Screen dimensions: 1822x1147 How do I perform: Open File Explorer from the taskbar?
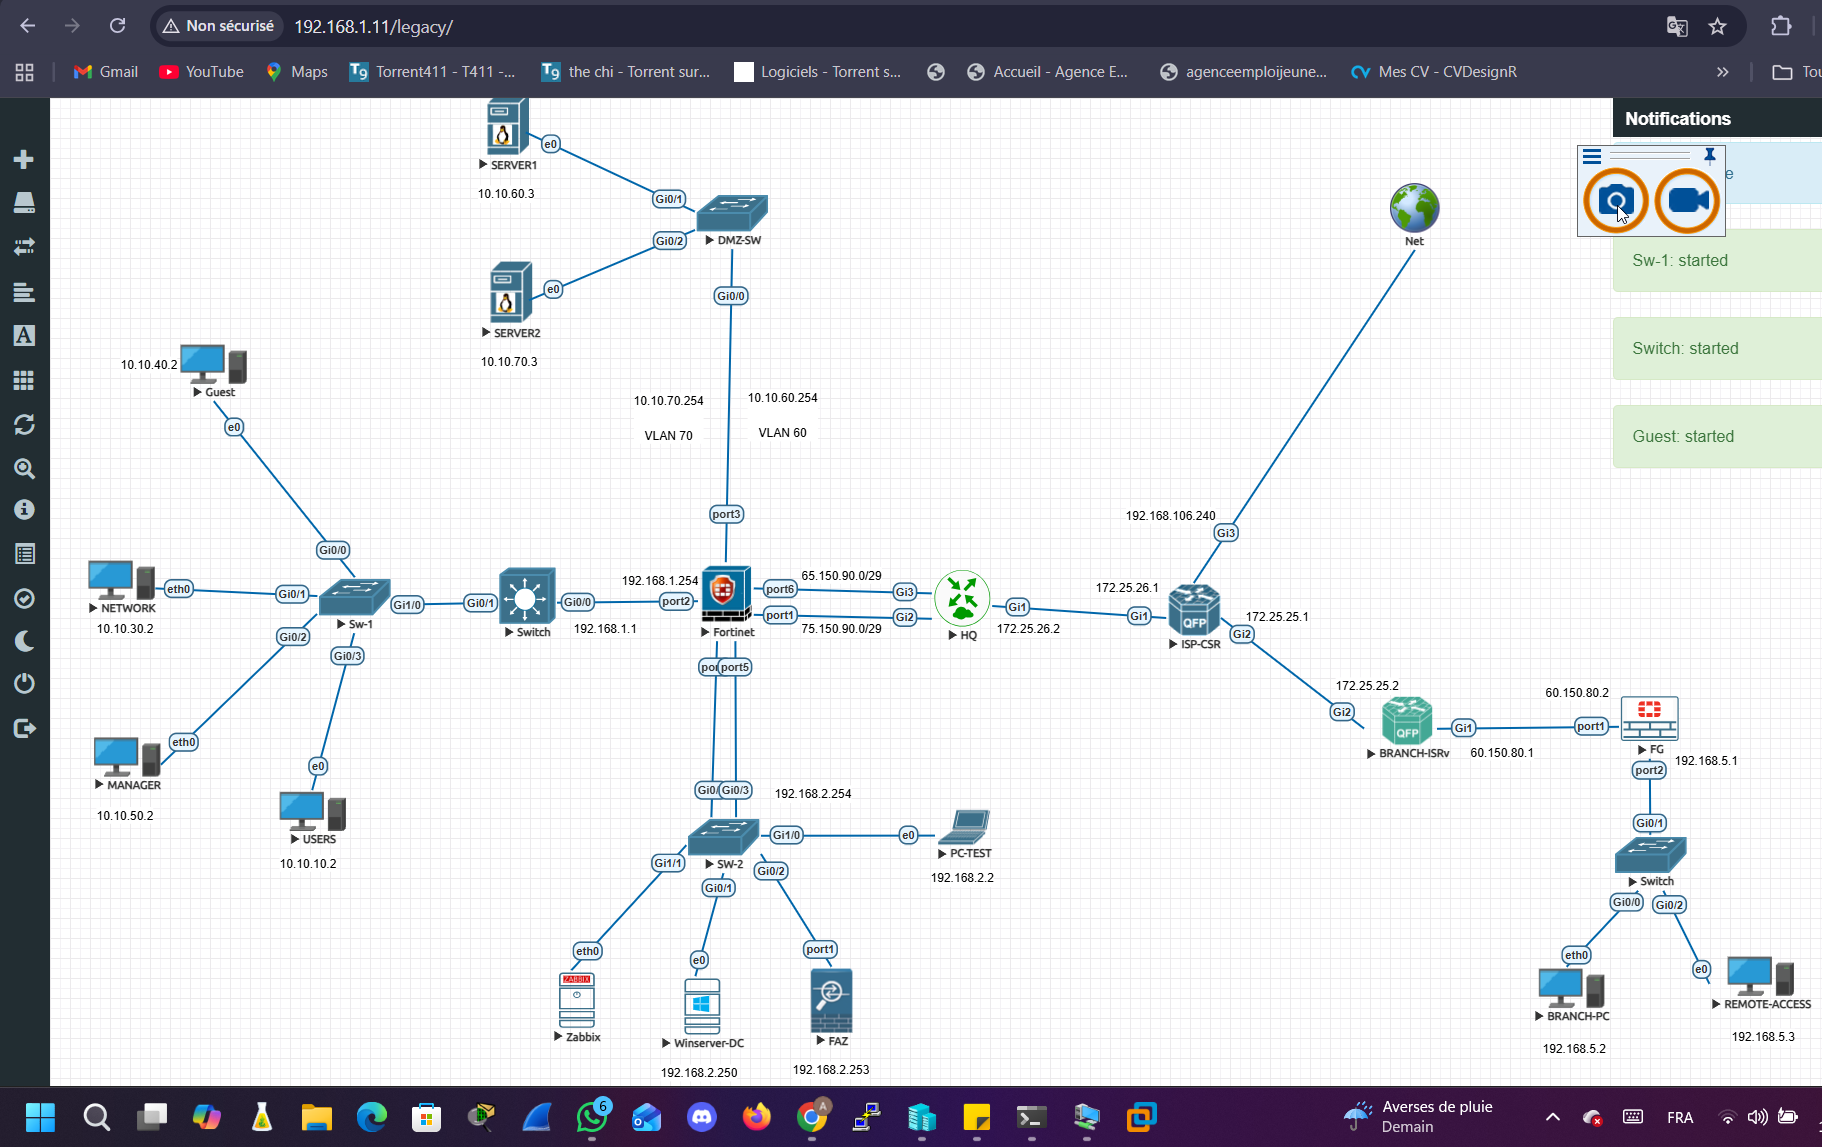click(317, 1117)
